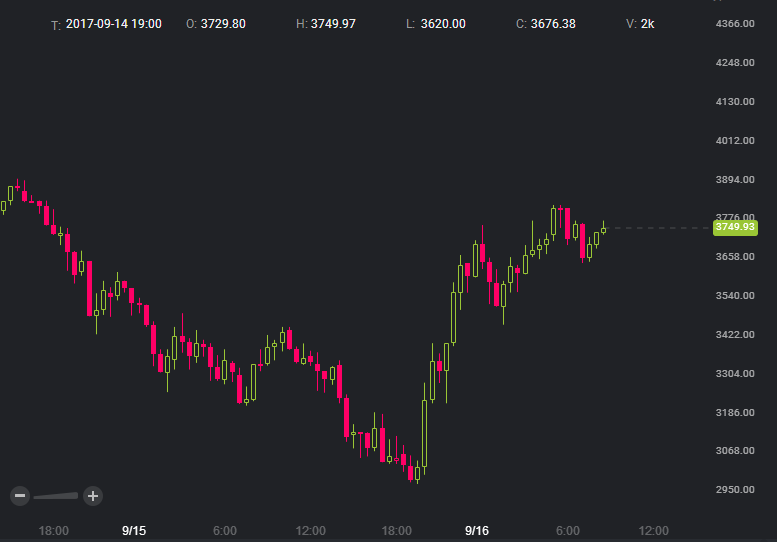Click the dashed current price line
This screenshot has height=542, width=777.
[660, 228]
